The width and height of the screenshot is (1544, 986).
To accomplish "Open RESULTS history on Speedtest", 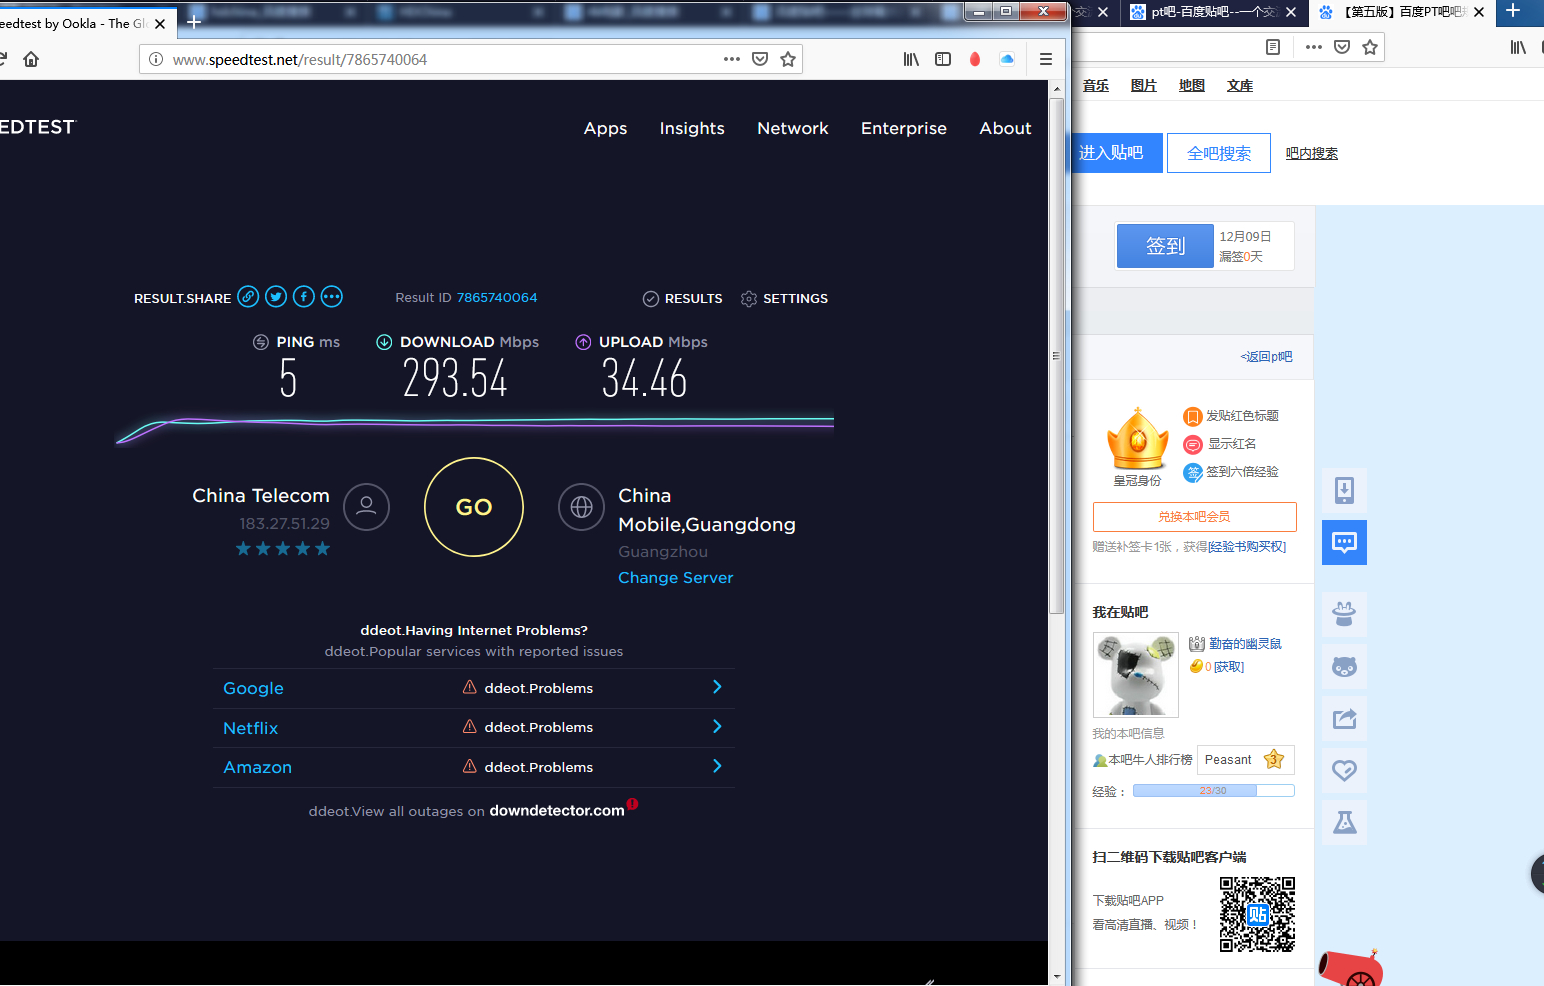I will [x=682, y=298].
